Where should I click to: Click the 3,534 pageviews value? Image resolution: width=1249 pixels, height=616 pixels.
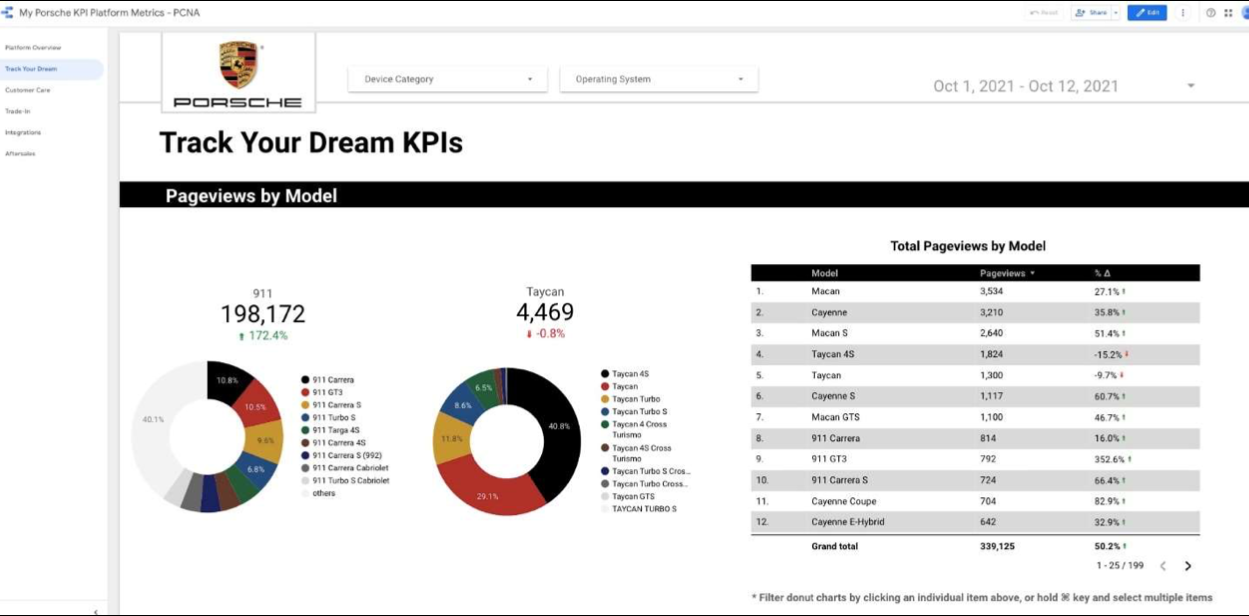coord(991,291)
